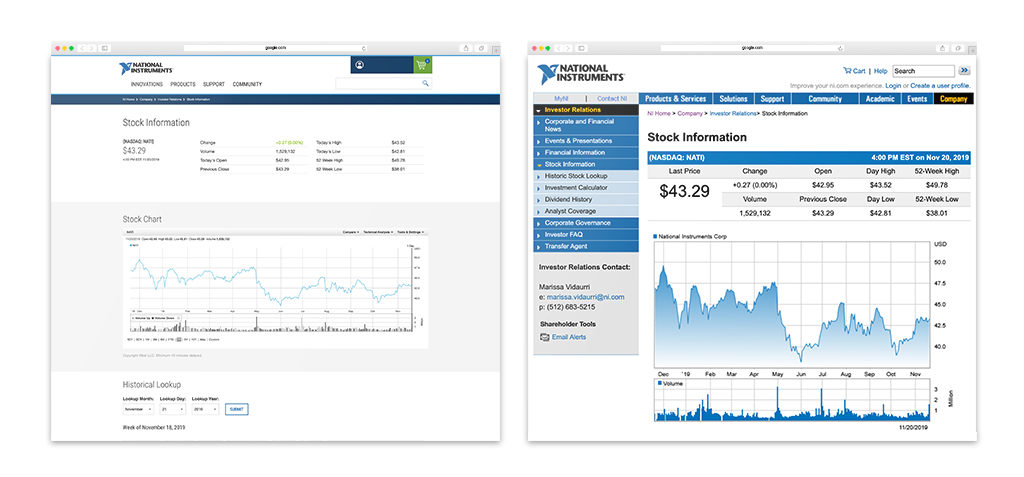Click Investor Relations breadcrumb in right window
Viewport: 1024px width, 477px height.
point(733,114)
